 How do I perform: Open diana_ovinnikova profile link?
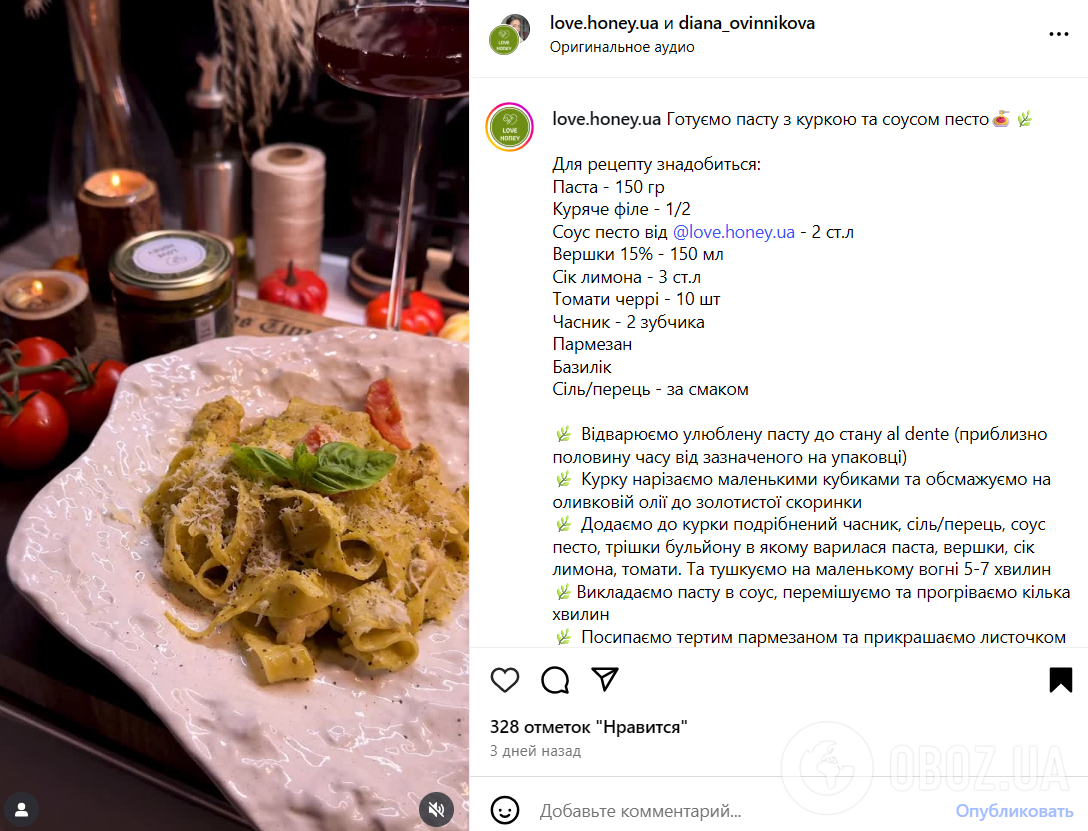click(x=747, y=23)
